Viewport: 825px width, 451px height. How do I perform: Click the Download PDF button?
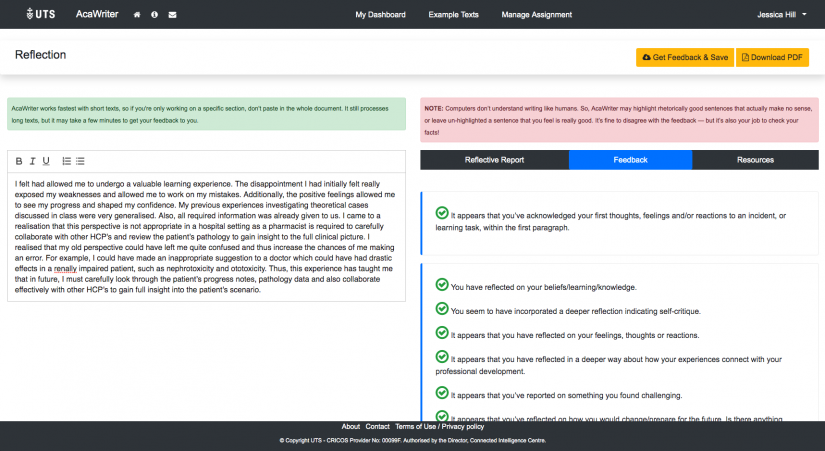click(x=772, y=57)
